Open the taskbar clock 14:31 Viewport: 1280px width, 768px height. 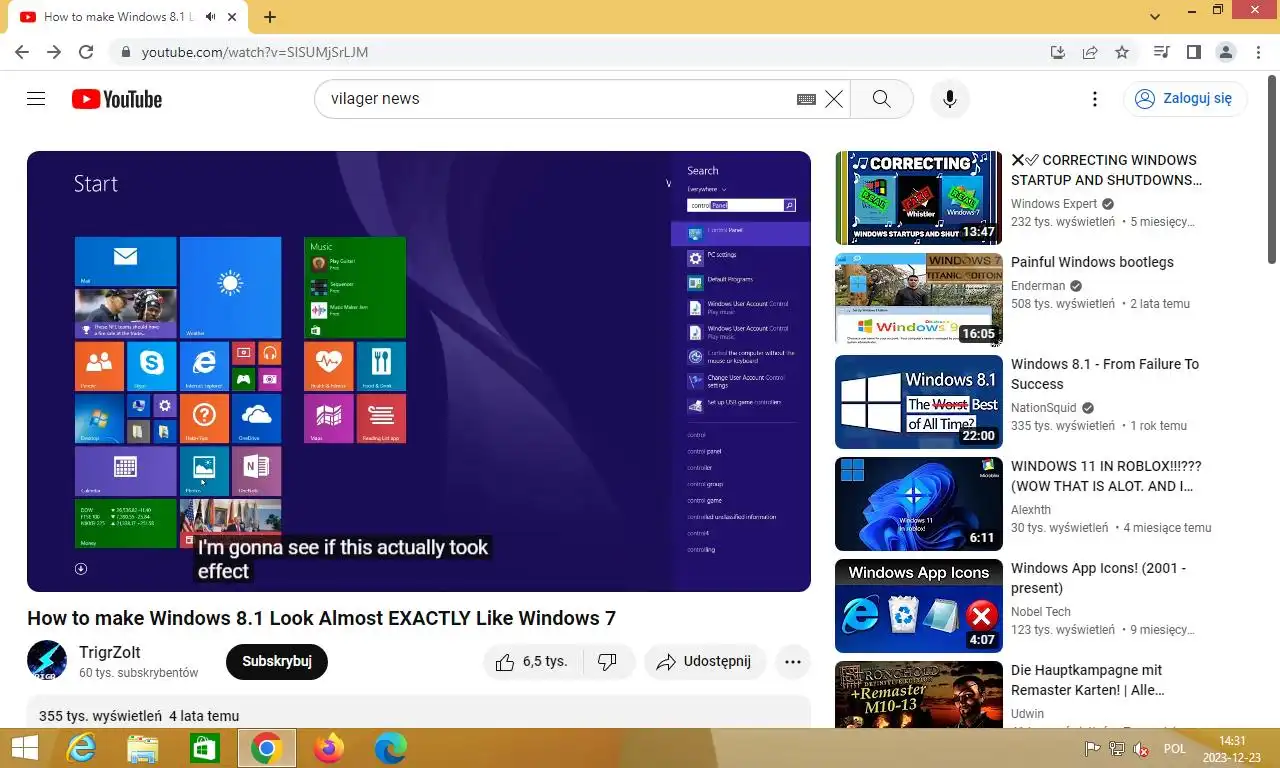(1233, 748)
